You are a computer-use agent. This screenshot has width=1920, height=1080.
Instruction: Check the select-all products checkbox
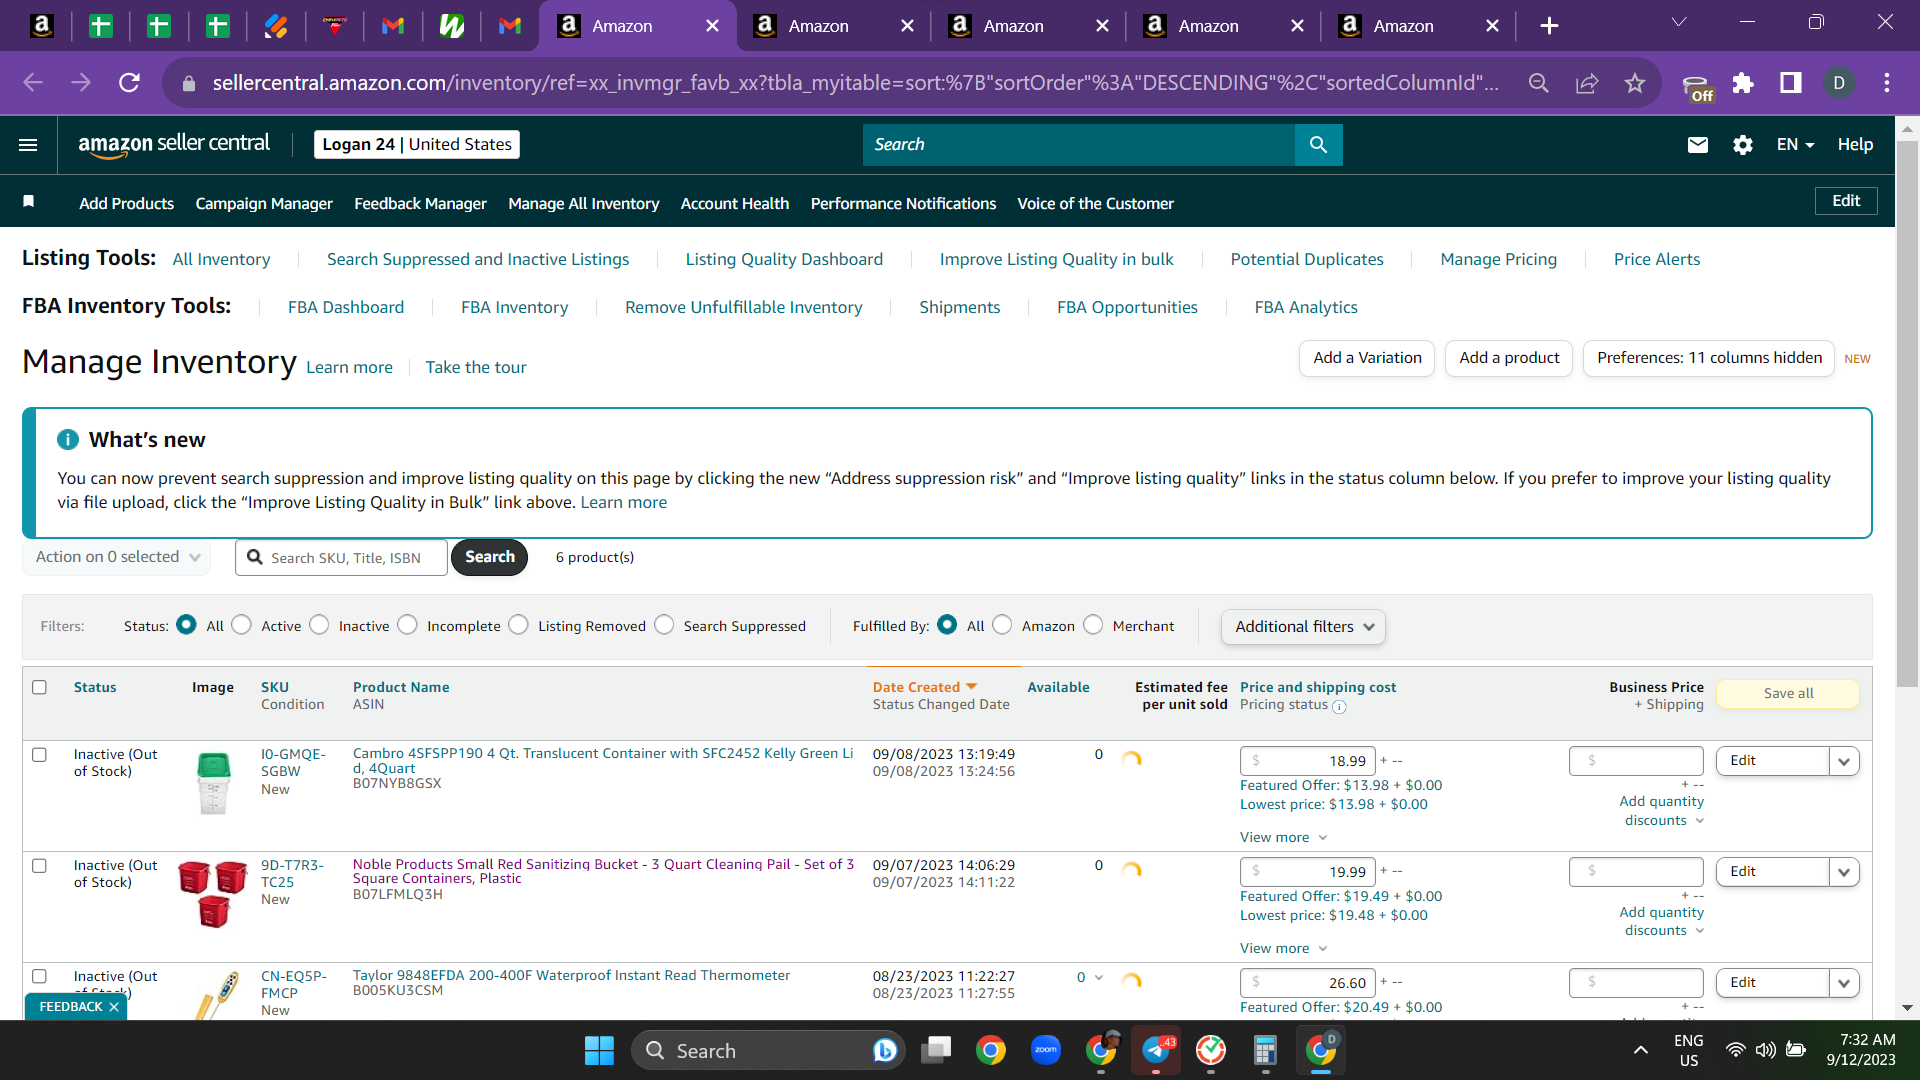point(39,687)
